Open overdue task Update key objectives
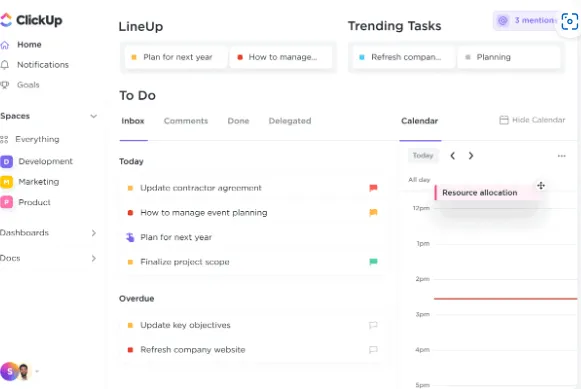 tap(185, 325)
